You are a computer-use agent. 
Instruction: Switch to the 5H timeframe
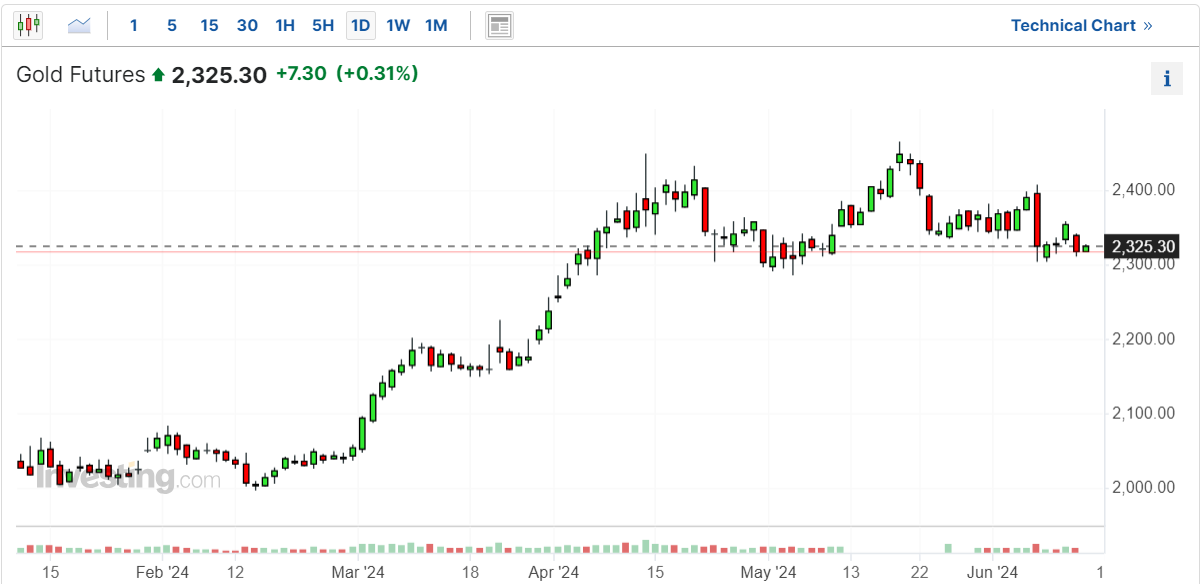pyautogui.click(x=323, y=25)
